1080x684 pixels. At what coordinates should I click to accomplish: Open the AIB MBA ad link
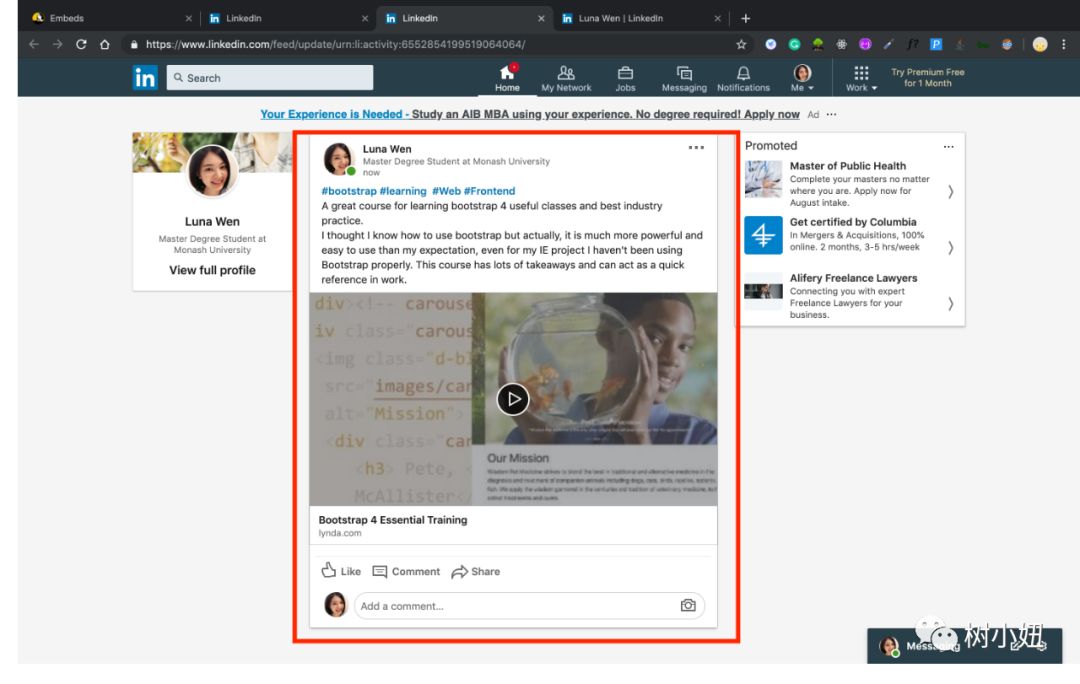tap(530, 114)
